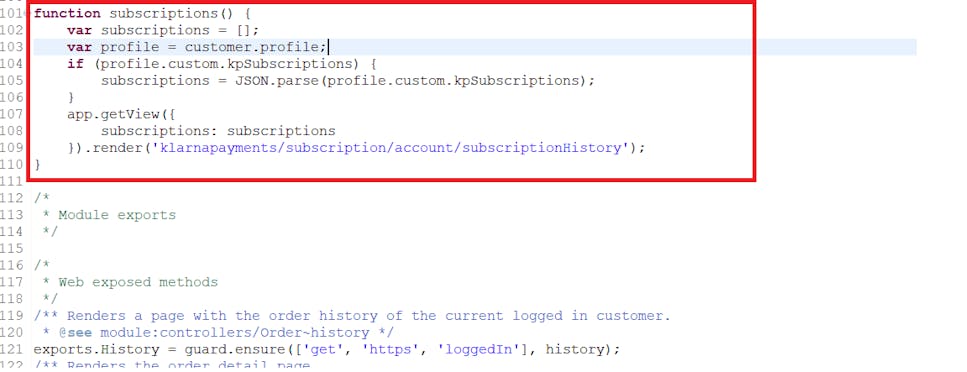Viewport: 967px width, 372px height.
Task: Click 'exports.History' on line 121
Action: (96, 349)
